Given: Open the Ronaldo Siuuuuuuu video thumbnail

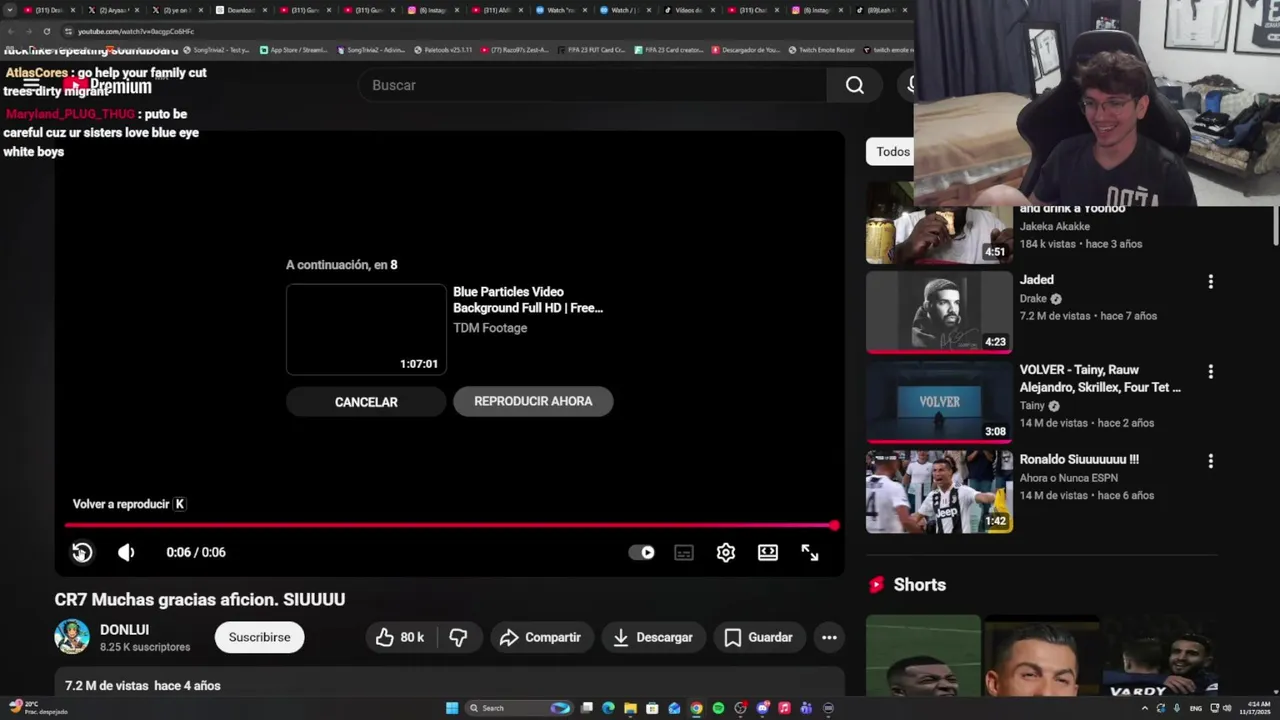Looking at the screenshot, I should click(939, 491).
